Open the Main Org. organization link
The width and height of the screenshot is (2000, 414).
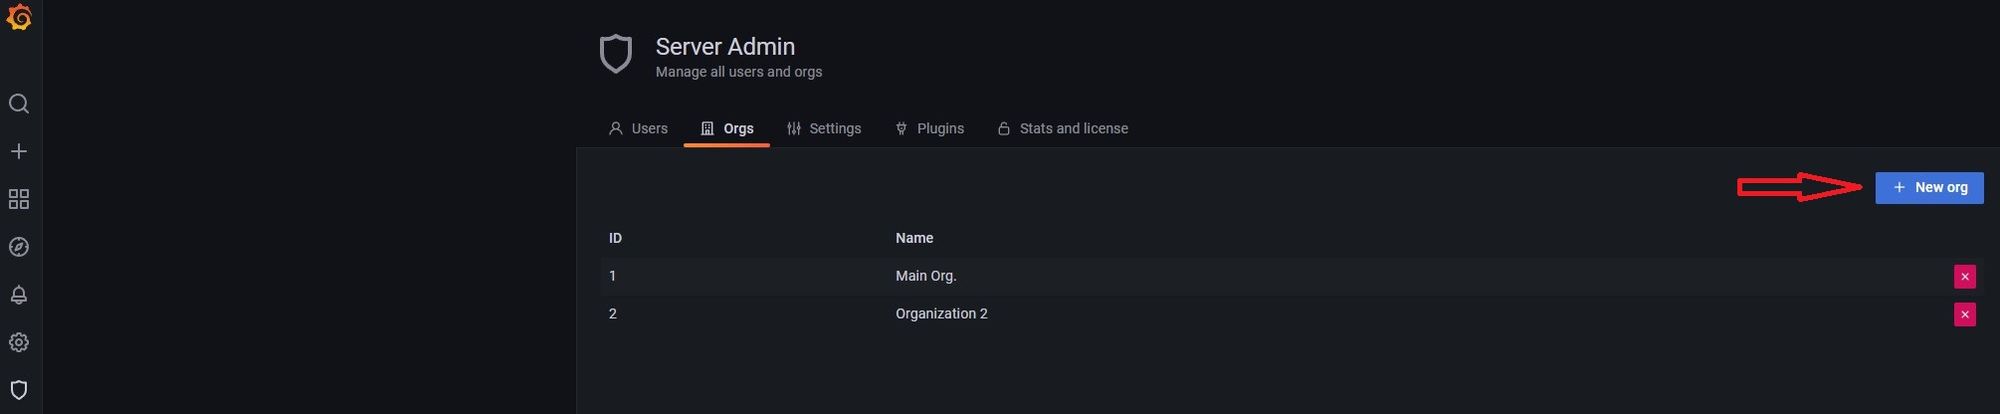[x=926, y=276]
